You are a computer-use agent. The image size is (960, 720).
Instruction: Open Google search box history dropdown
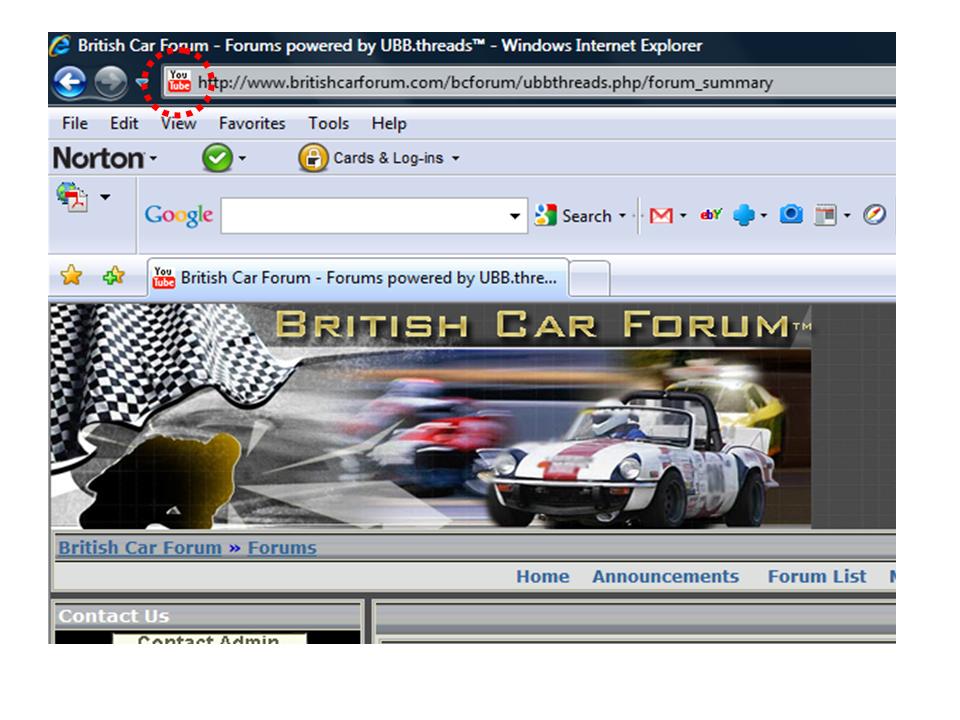tap(515, 216)
